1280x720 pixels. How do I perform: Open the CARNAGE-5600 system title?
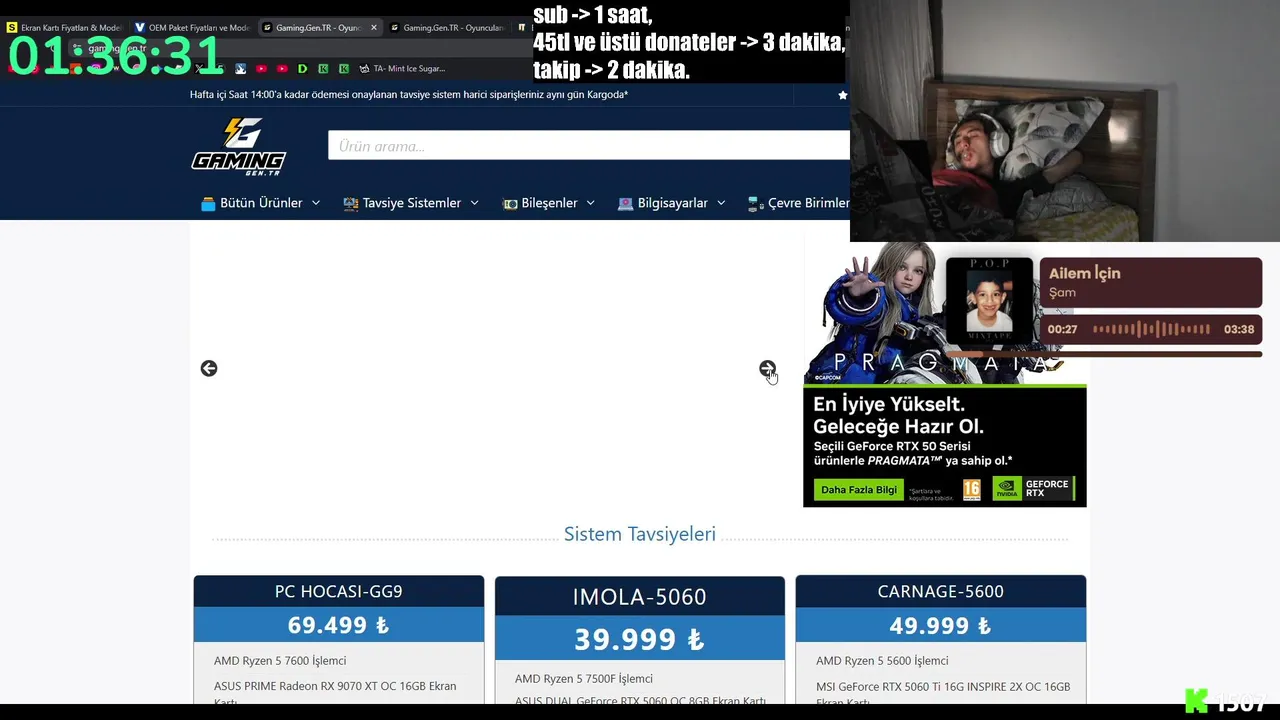click(941, 591)
